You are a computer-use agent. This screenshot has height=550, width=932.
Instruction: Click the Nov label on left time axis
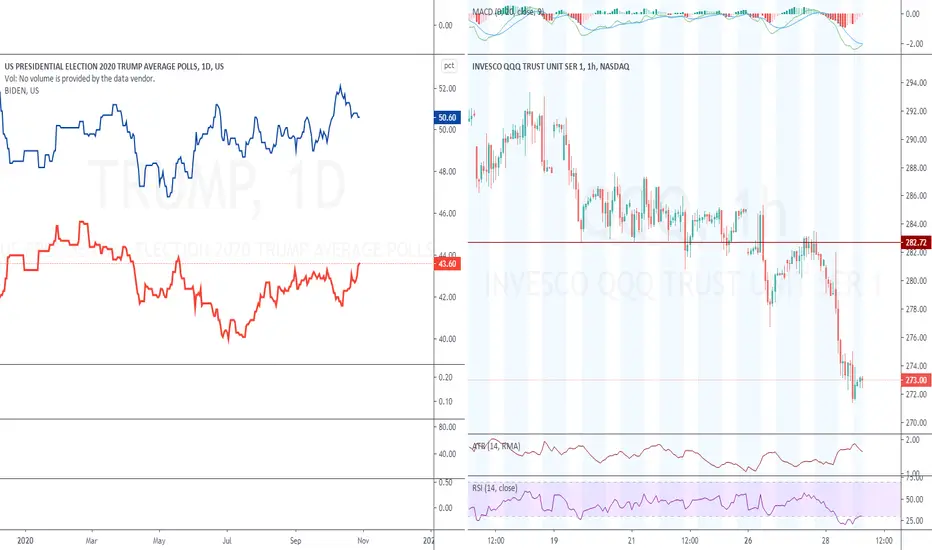(363, 540)
